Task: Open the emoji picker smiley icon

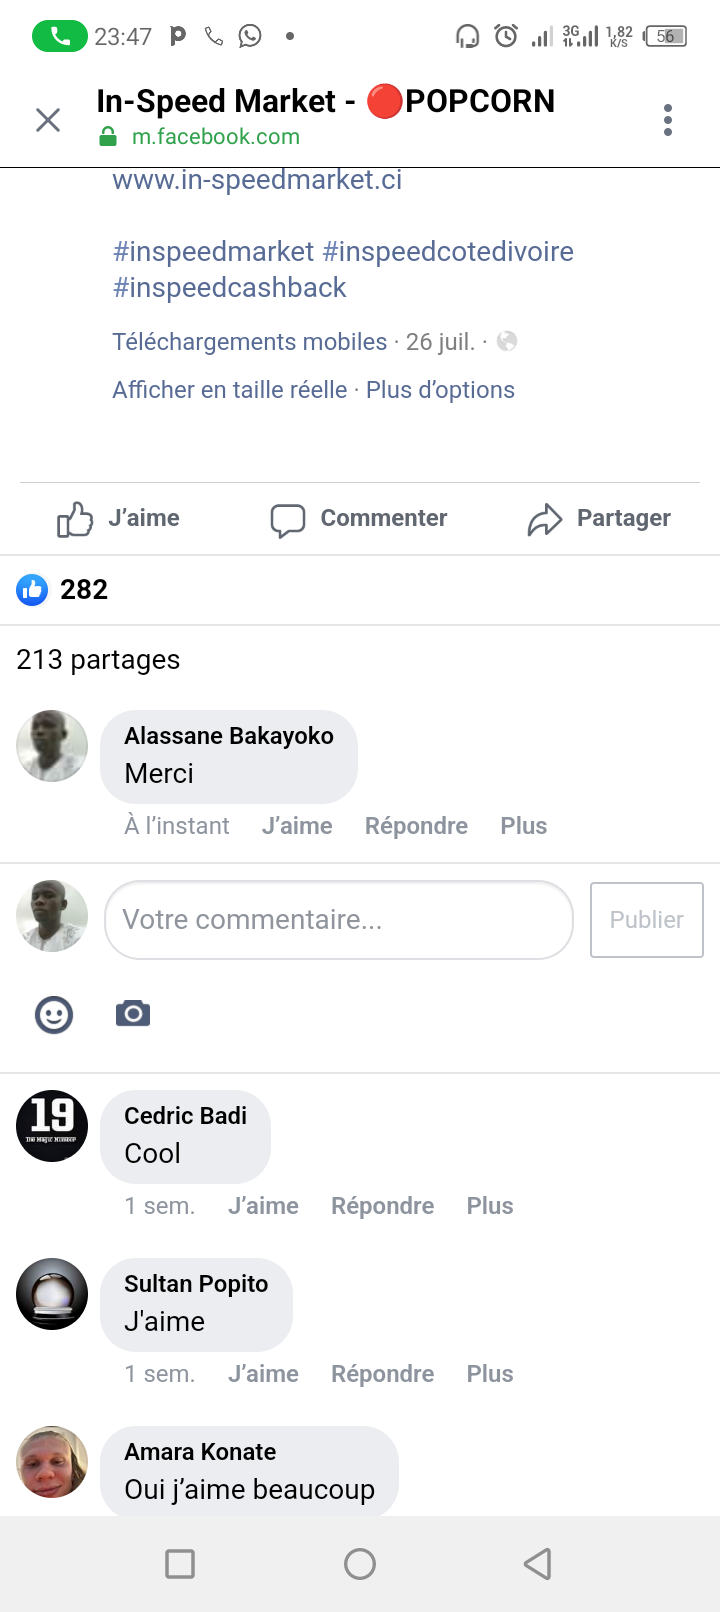Action: pos(54,1015)
